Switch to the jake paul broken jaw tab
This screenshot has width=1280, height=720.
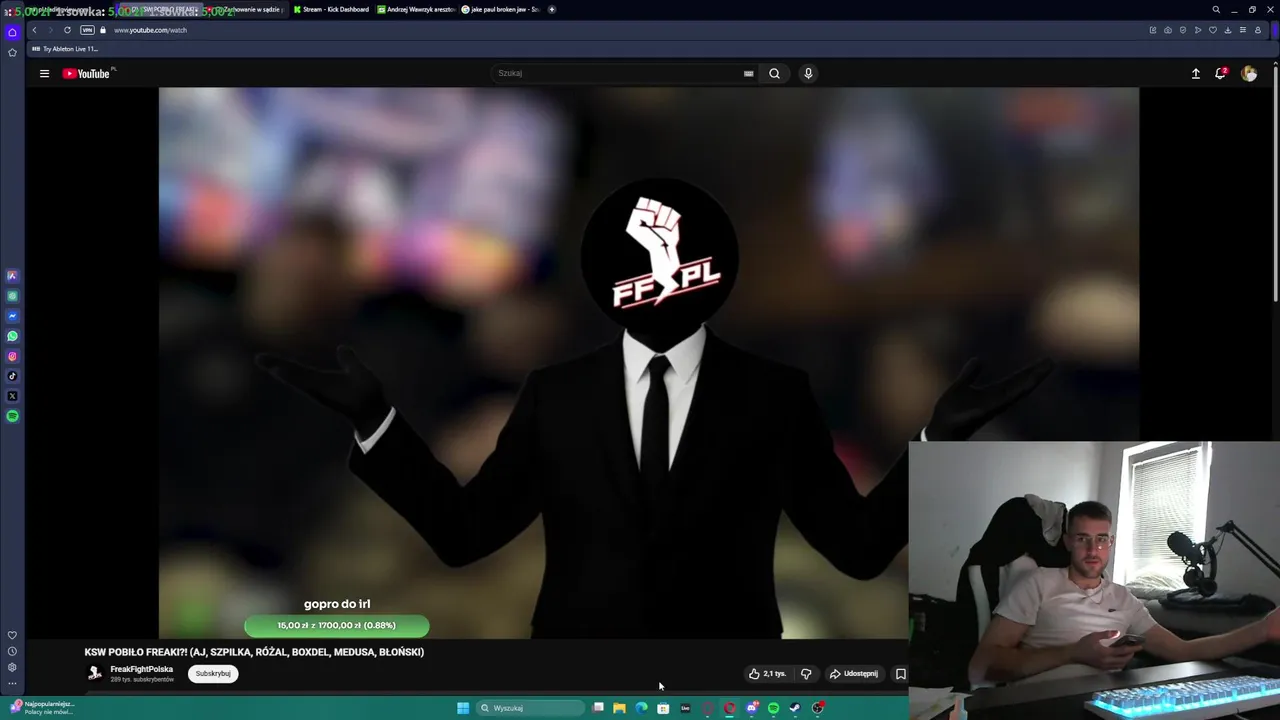(x=500, y=9)
